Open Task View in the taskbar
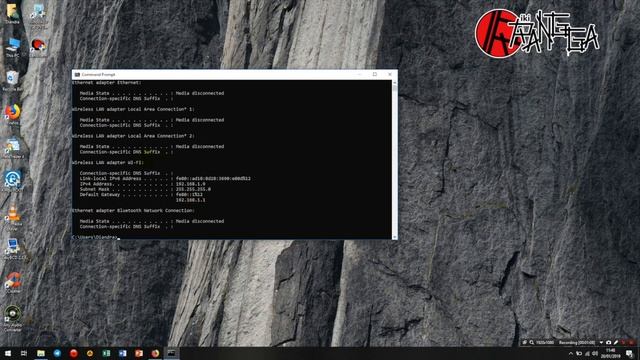The image size is (640, 360). pos(24,353)
